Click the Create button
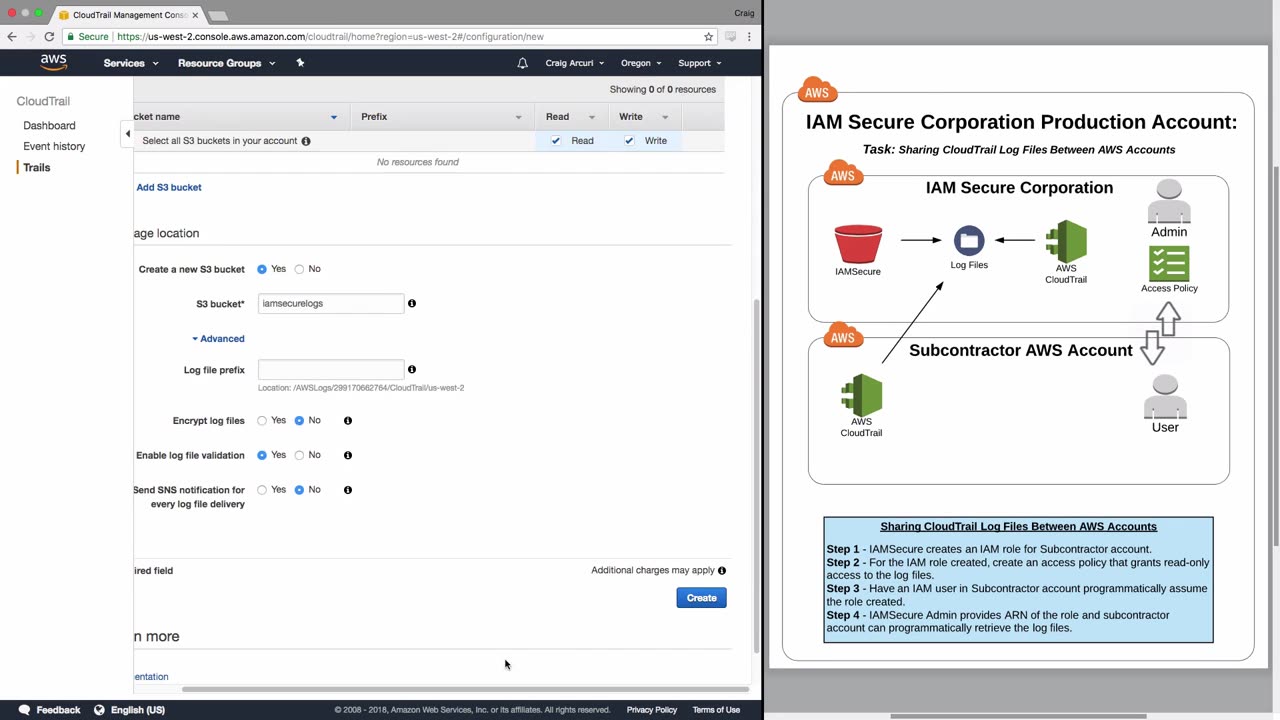Image resolution: width=1280 pixels, height=720 pixels. click(x=701, y=598)
